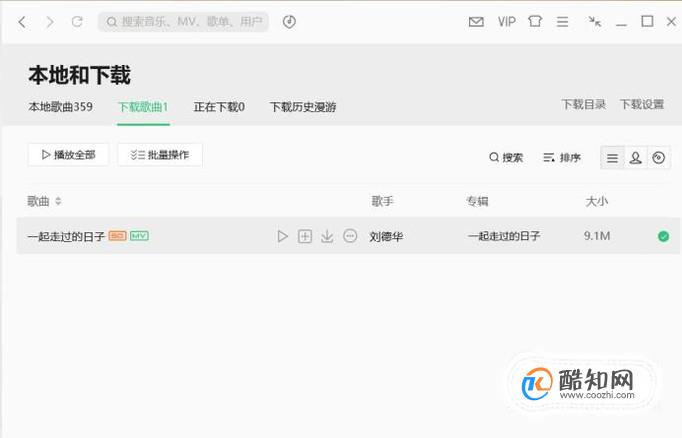The image size is (682, 438).
Task: Download 一起走过的日子 via row icon
Action: 327,236
